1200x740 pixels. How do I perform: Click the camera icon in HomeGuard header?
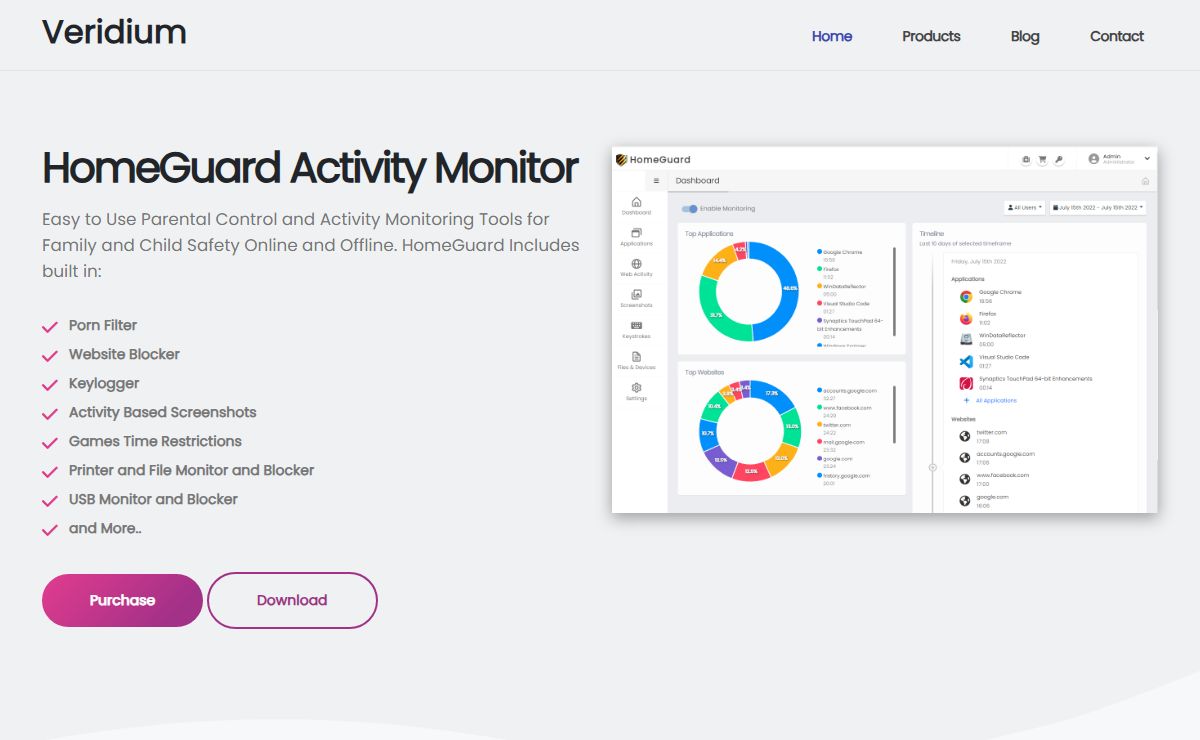coord(1026,159)
